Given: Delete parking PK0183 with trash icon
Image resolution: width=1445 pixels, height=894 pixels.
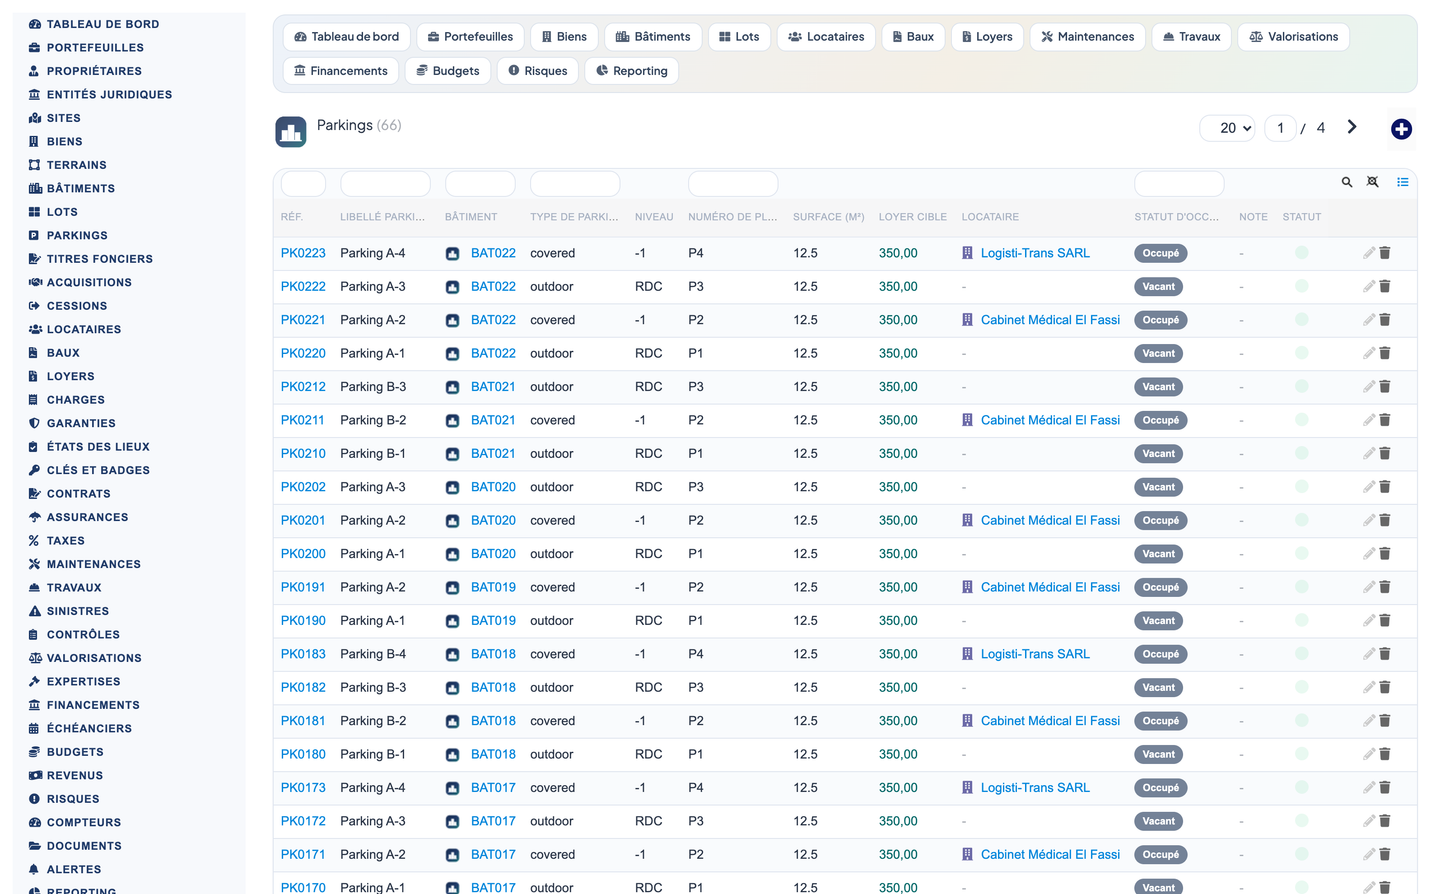Looking at the screenshot, I should click(1385, 654).
